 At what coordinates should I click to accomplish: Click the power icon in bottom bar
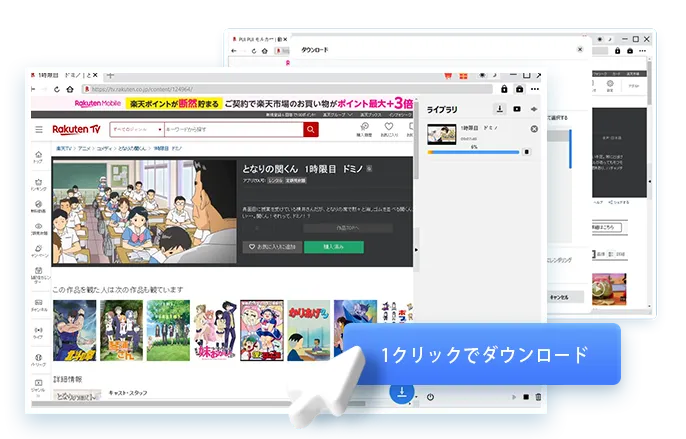point(430,397)
